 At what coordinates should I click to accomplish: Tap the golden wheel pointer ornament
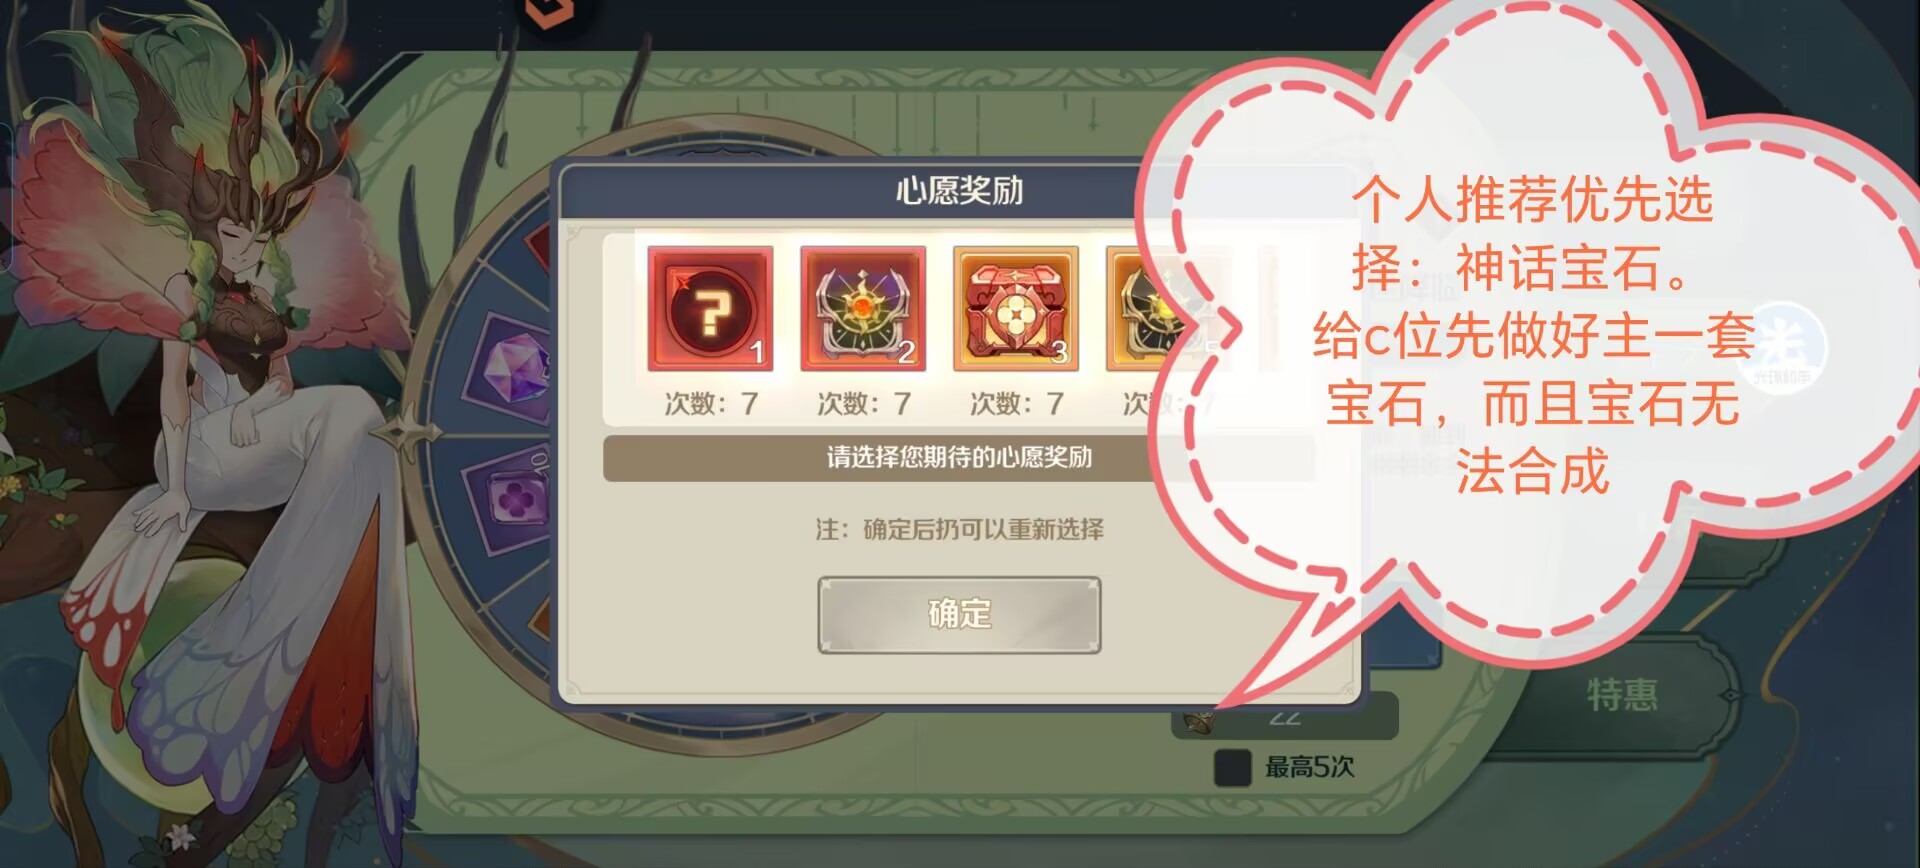tap(407, 437)
